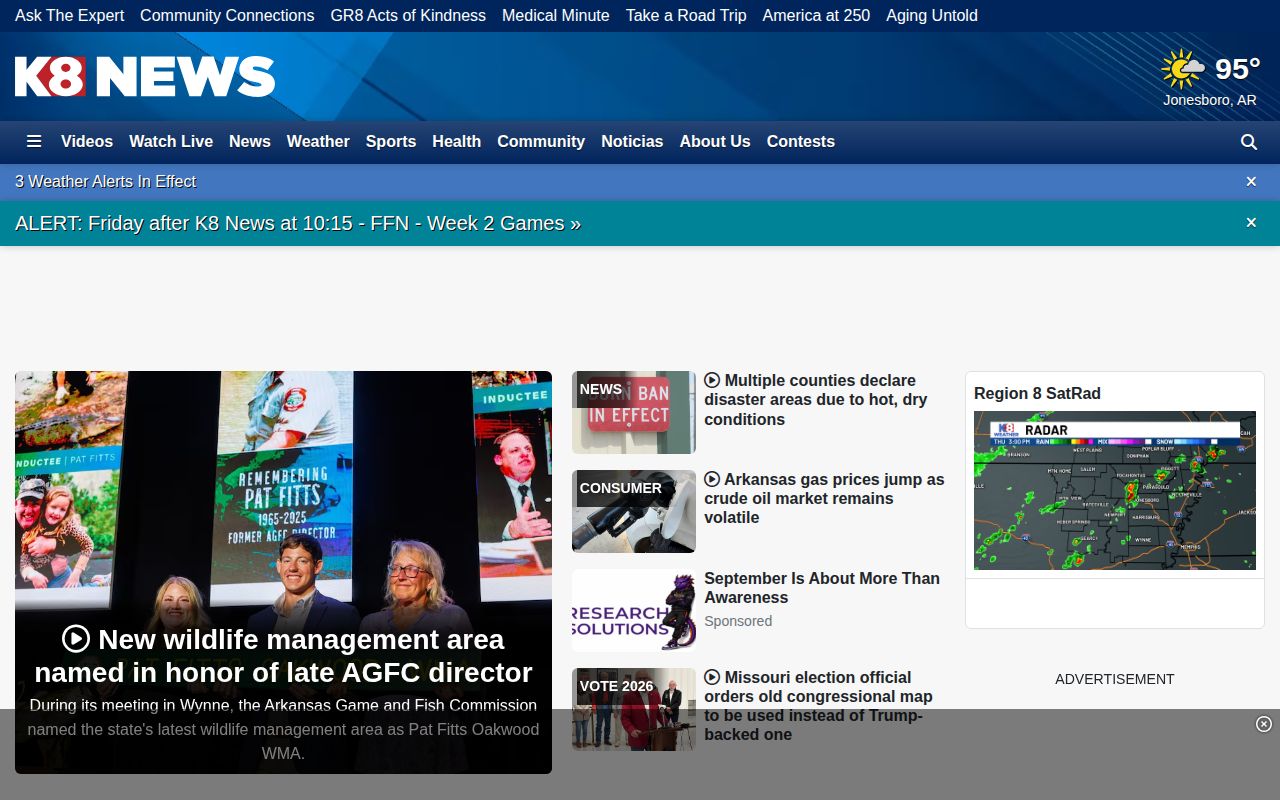Play the wildlife management area video

click(76, 639)
